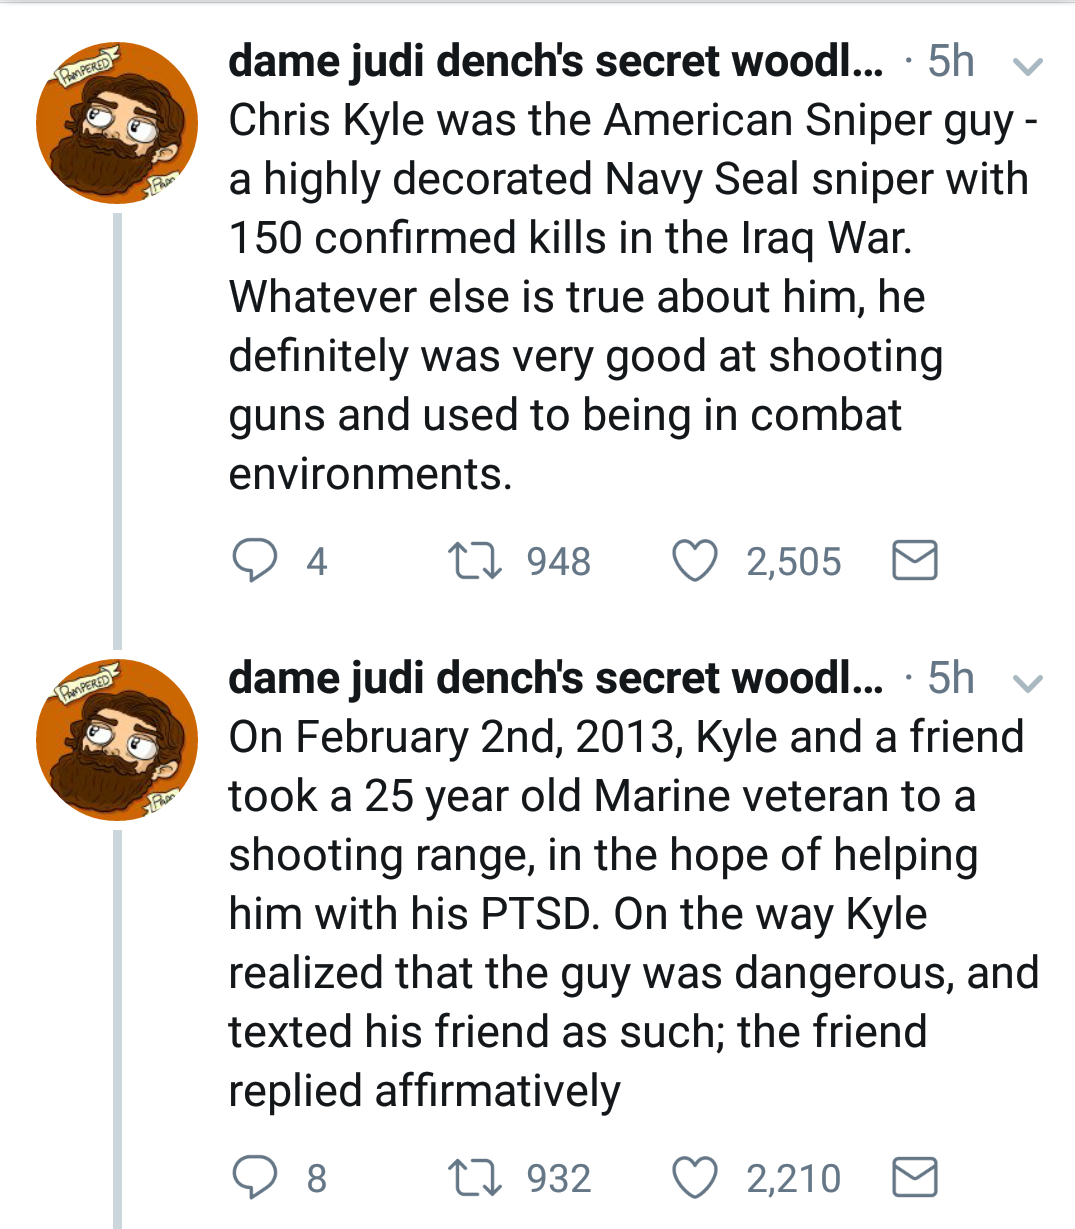Tap the second tweet's bearded cartoon avatar
Viewport: 1075px width, 1229px height.
[116, 740]
